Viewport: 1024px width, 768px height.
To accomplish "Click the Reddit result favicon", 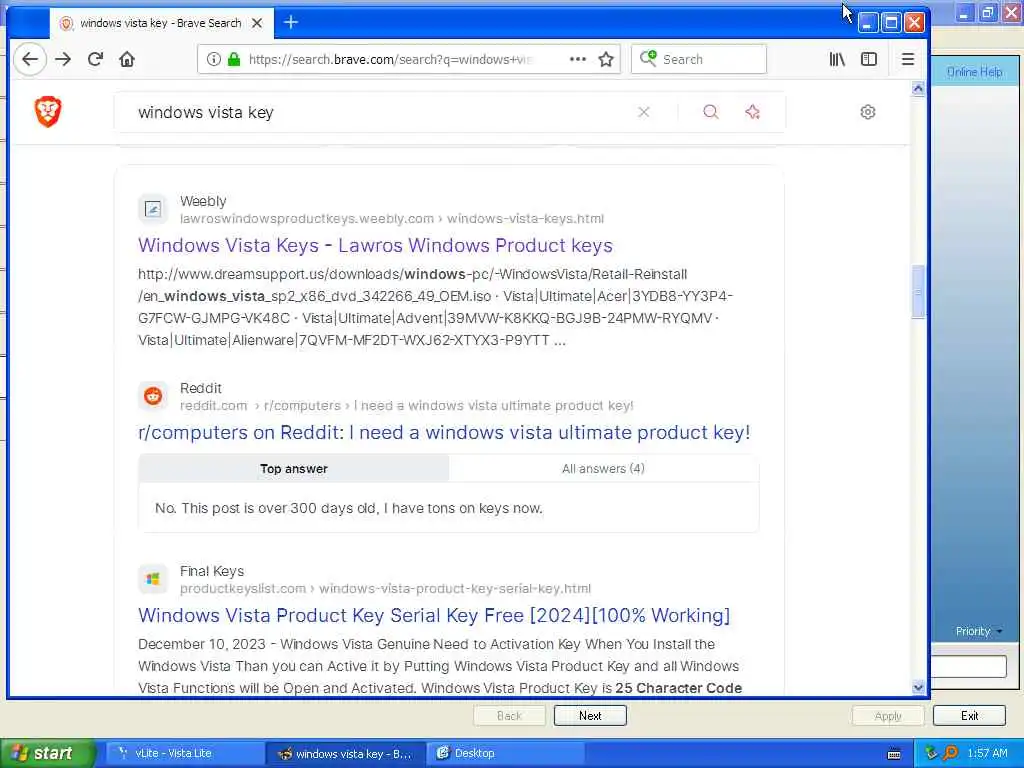I will [x=153, y=396].
